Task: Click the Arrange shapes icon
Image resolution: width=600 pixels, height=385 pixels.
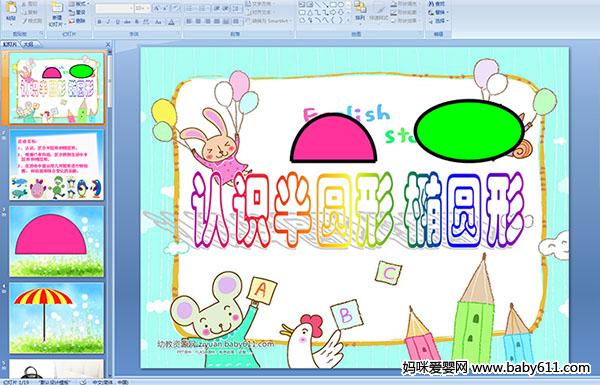Action: pos(360,10)
